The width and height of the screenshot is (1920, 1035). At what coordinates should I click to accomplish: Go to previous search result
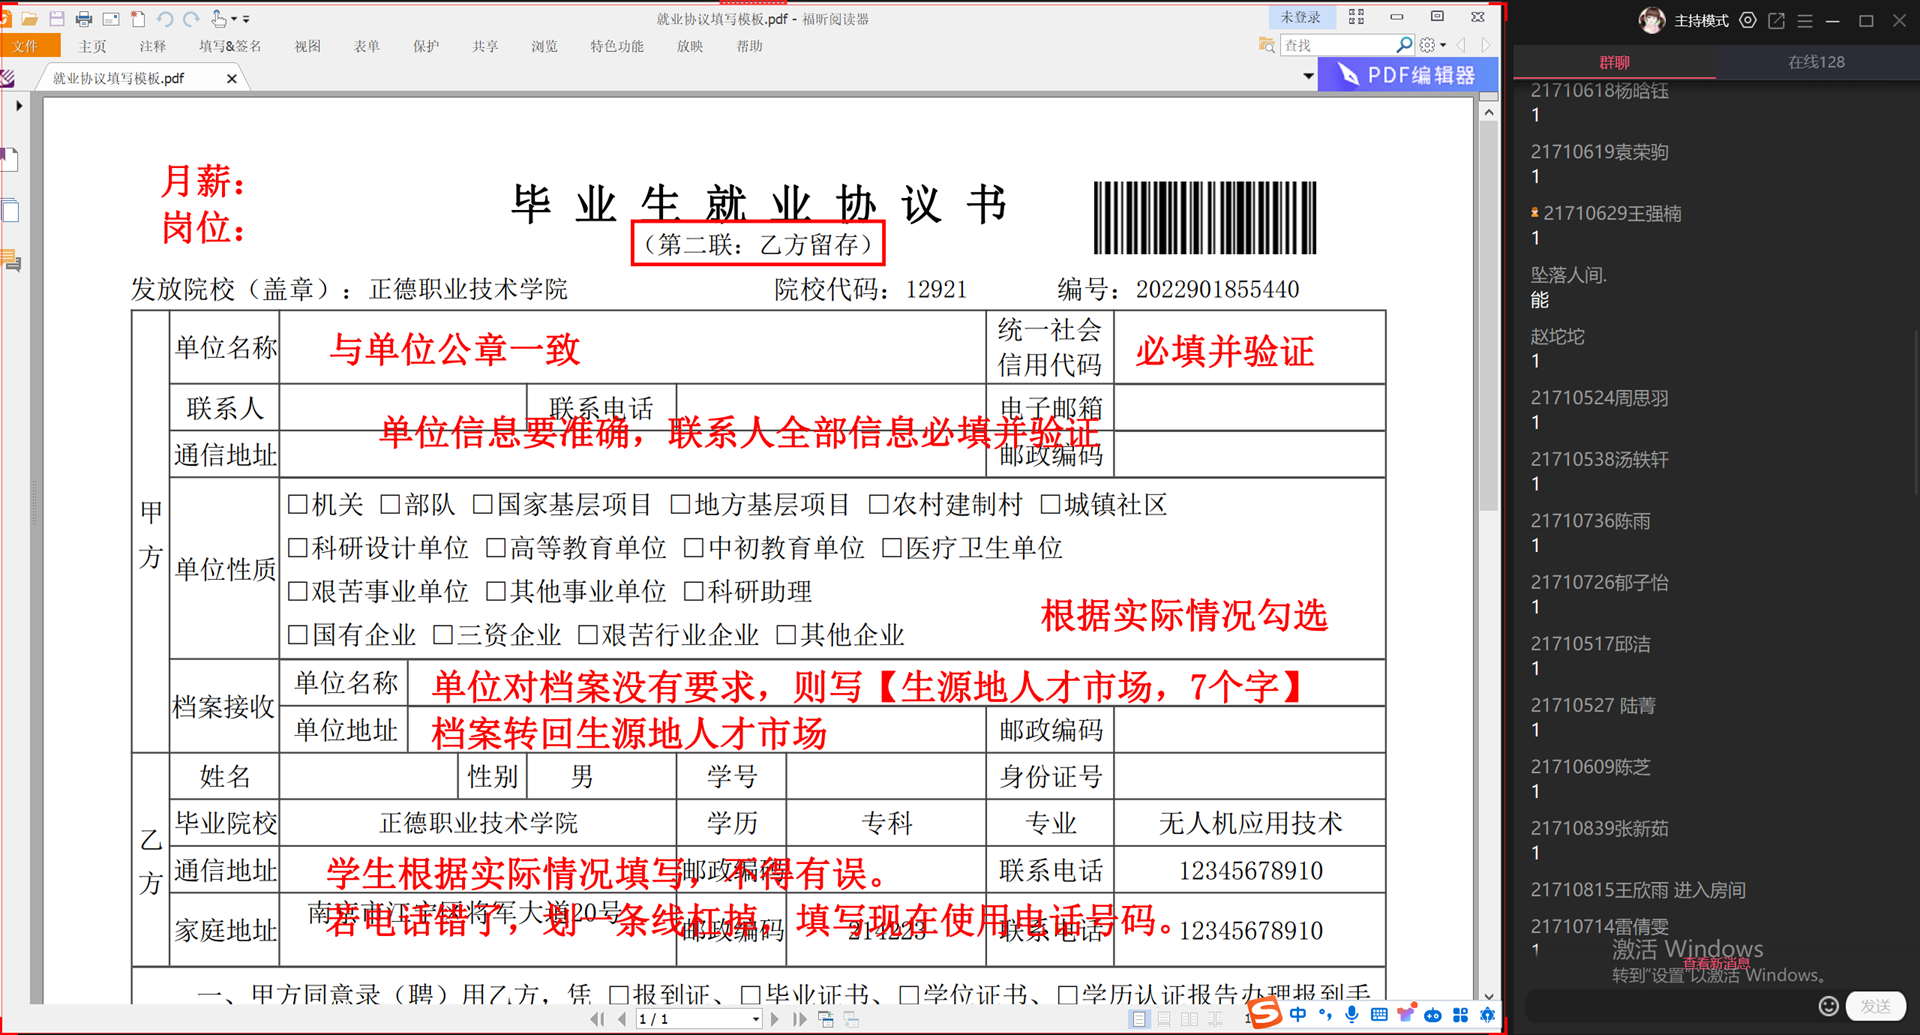coord(1461,45)
